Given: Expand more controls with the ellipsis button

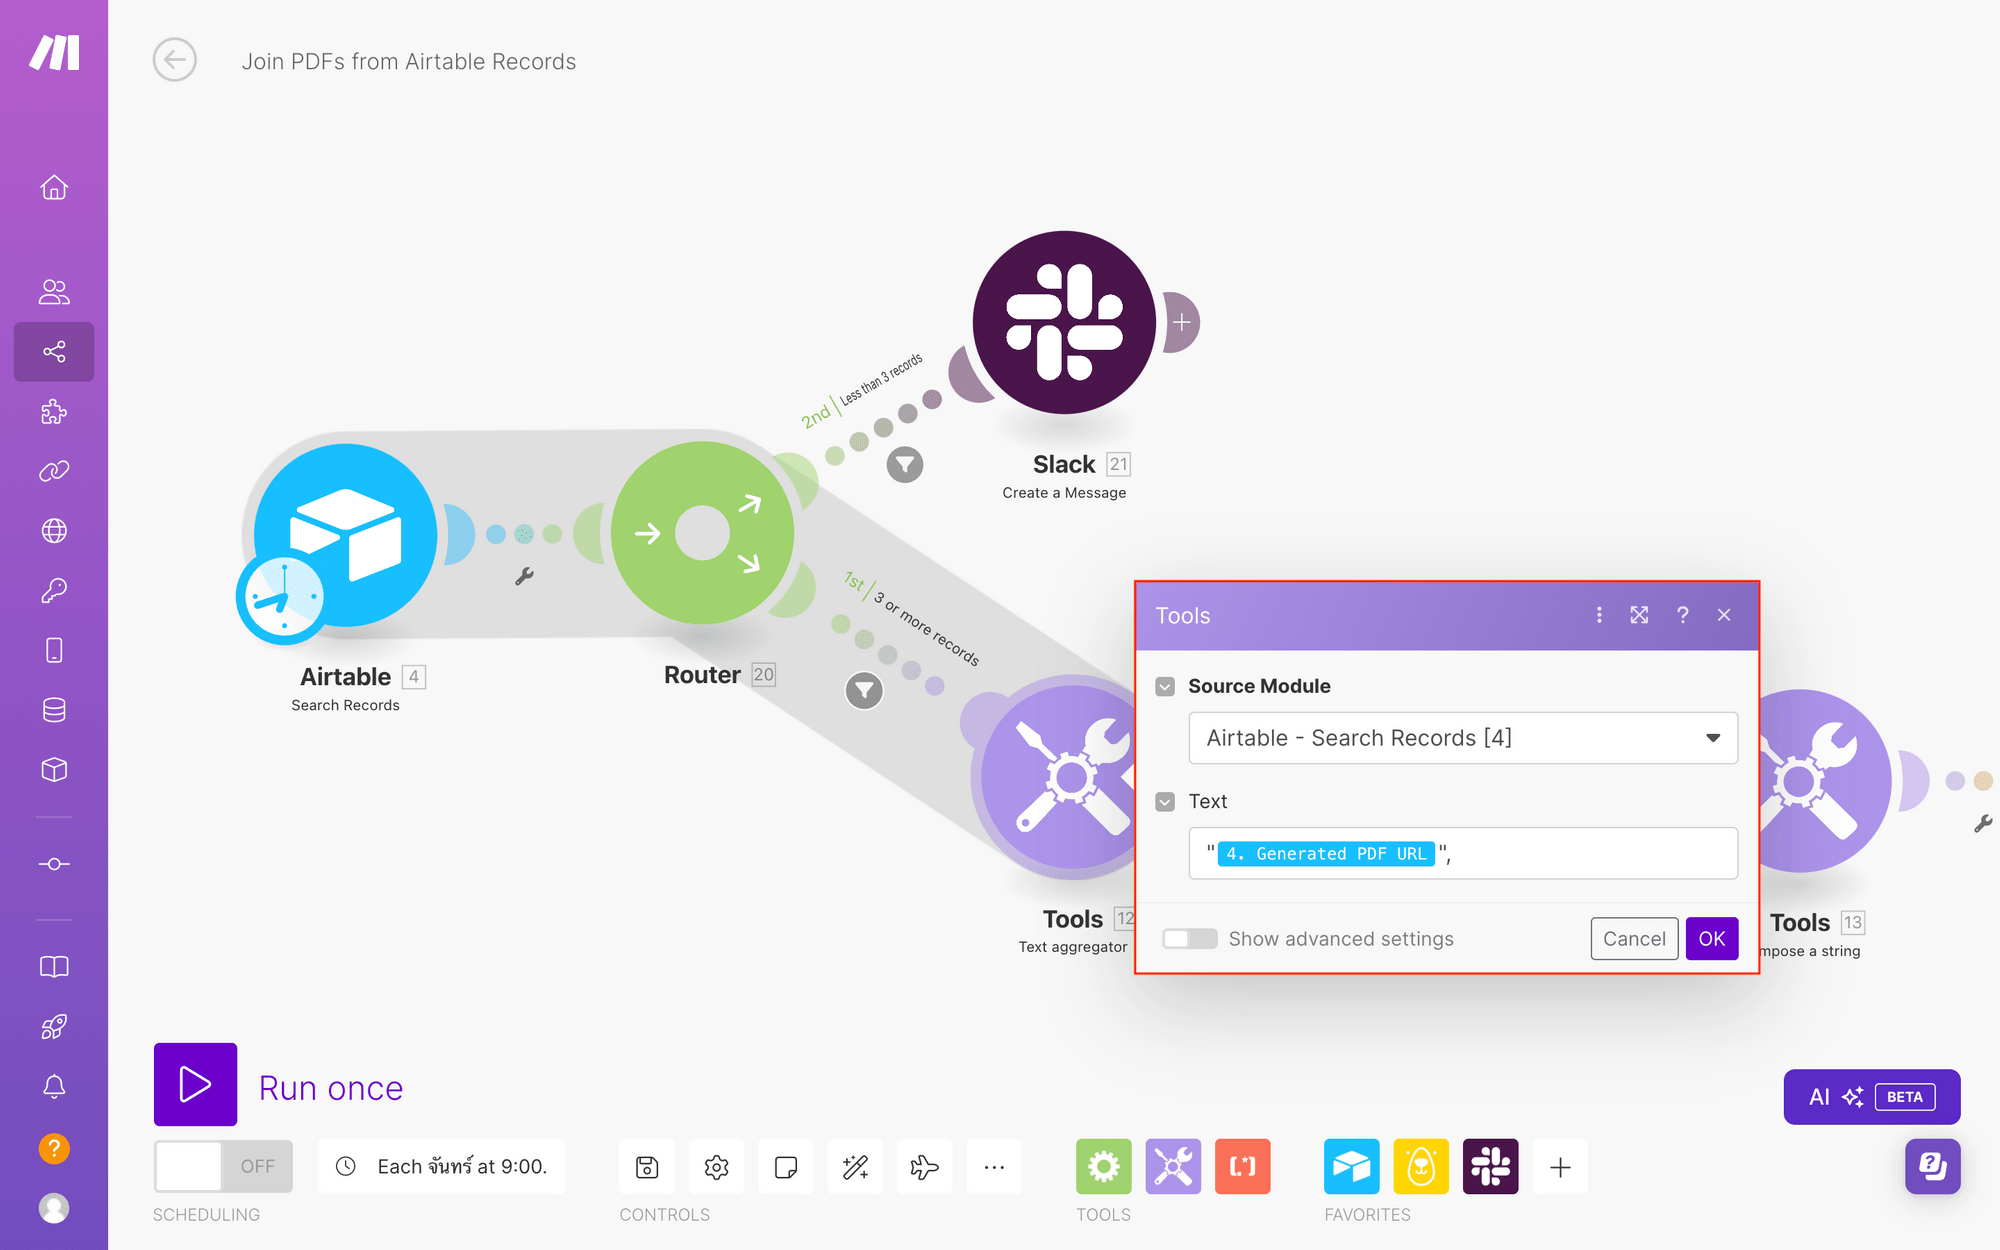Looking at the screenshot, I should tap(994, 1167).
